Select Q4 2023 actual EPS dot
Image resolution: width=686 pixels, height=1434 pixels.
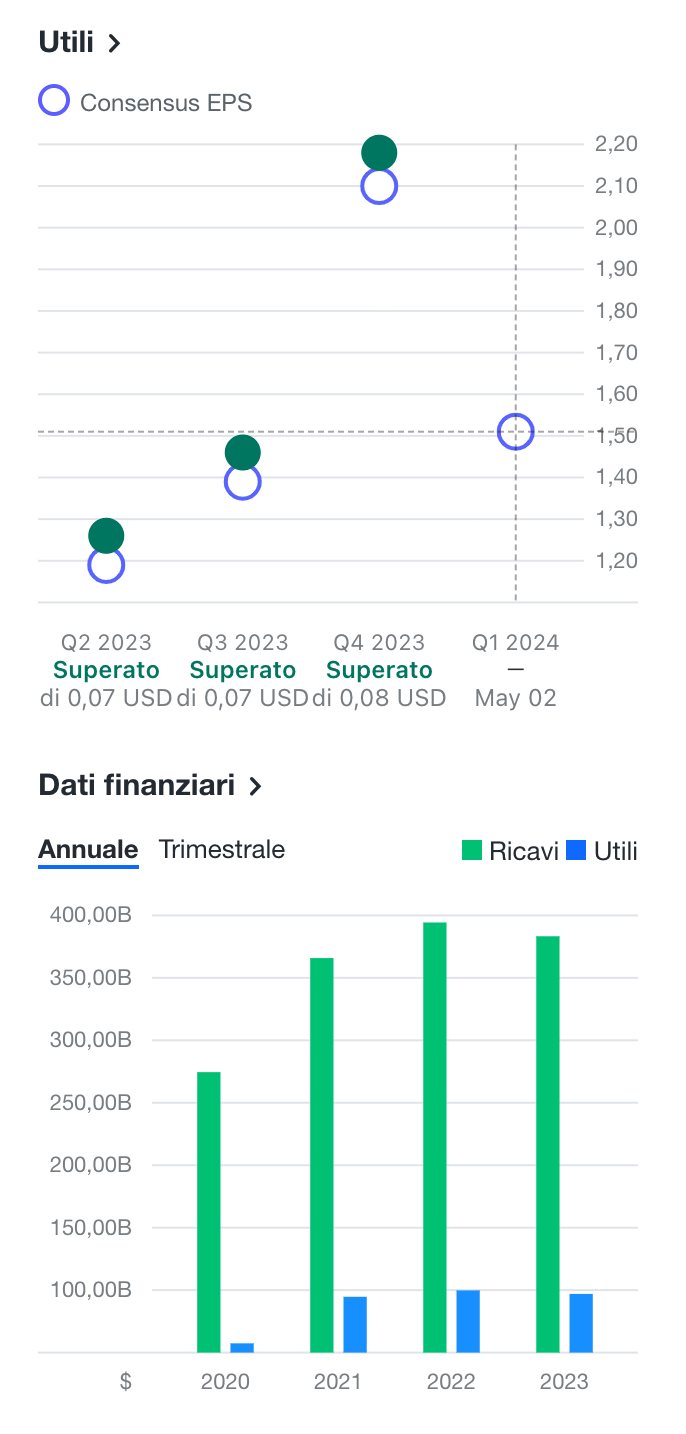pyautogui.click(x=379, y=153)
